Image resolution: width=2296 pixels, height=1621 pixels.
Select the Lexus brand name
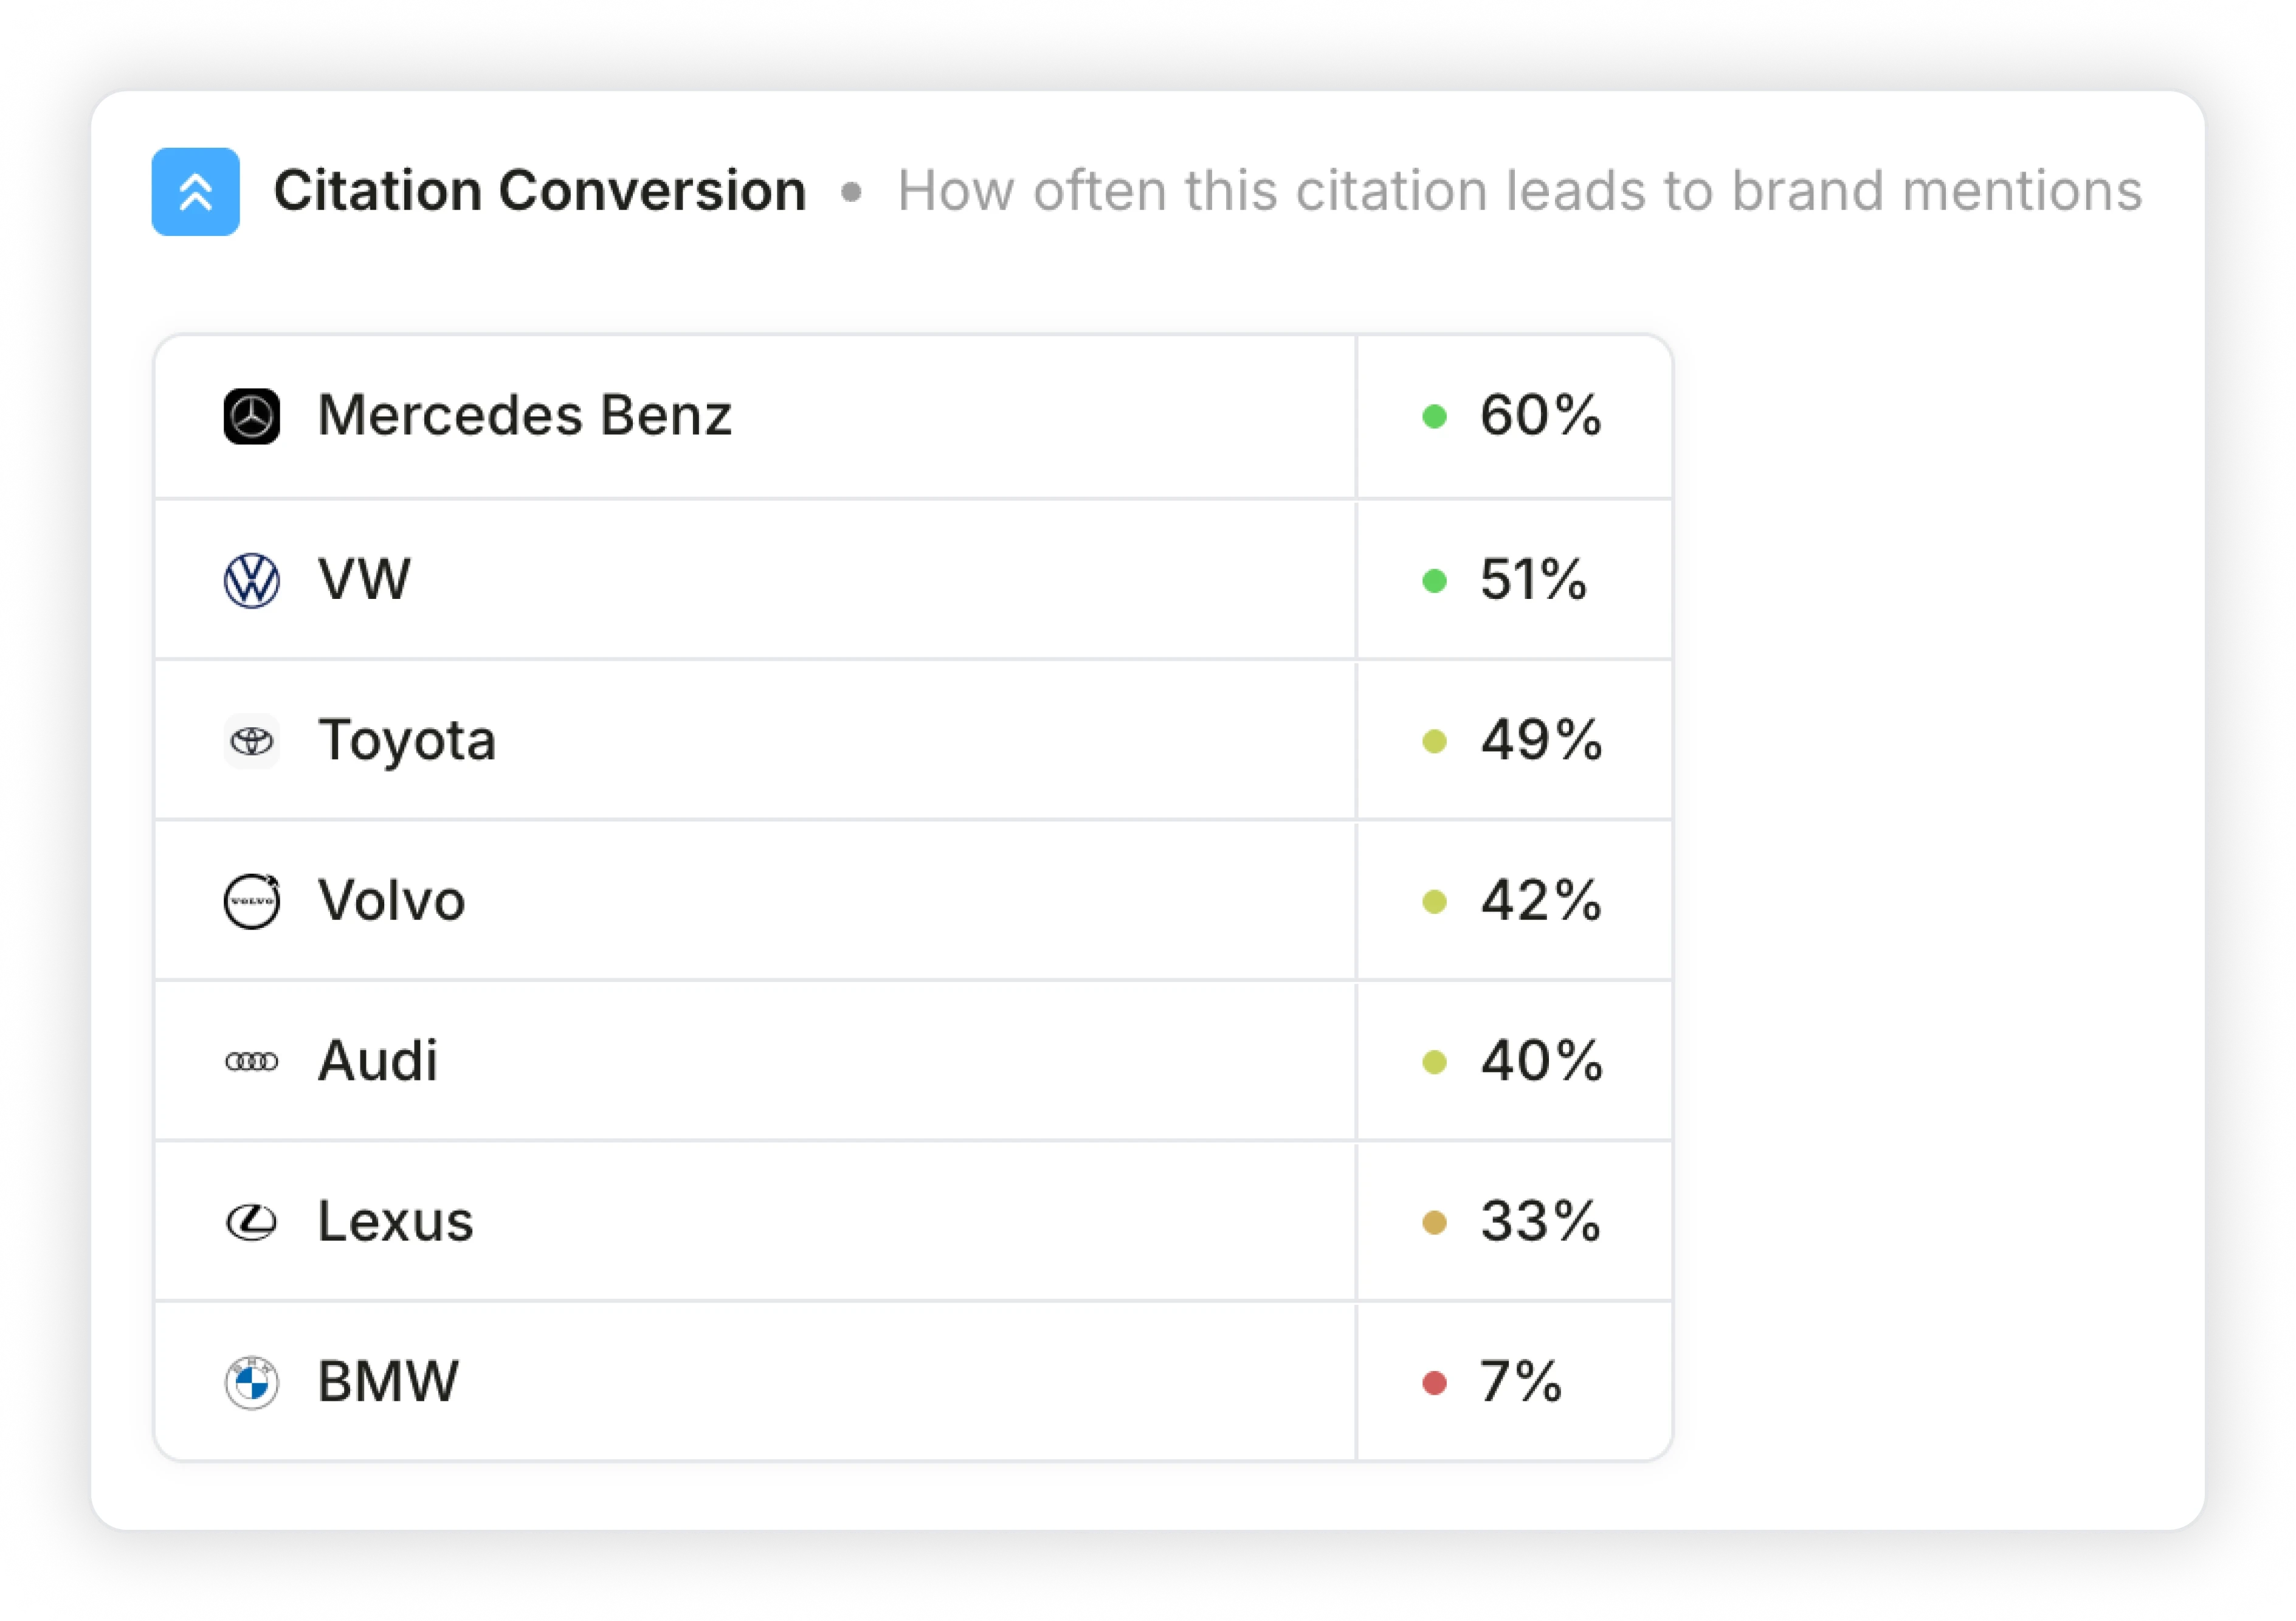(x=396, y=1222)
